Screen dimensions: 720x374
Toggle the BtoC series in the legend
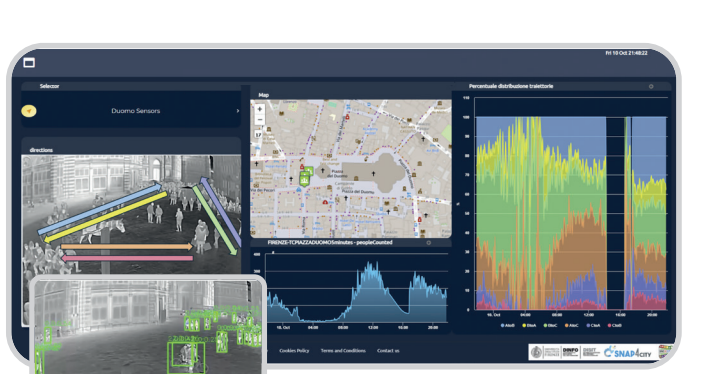551,325
